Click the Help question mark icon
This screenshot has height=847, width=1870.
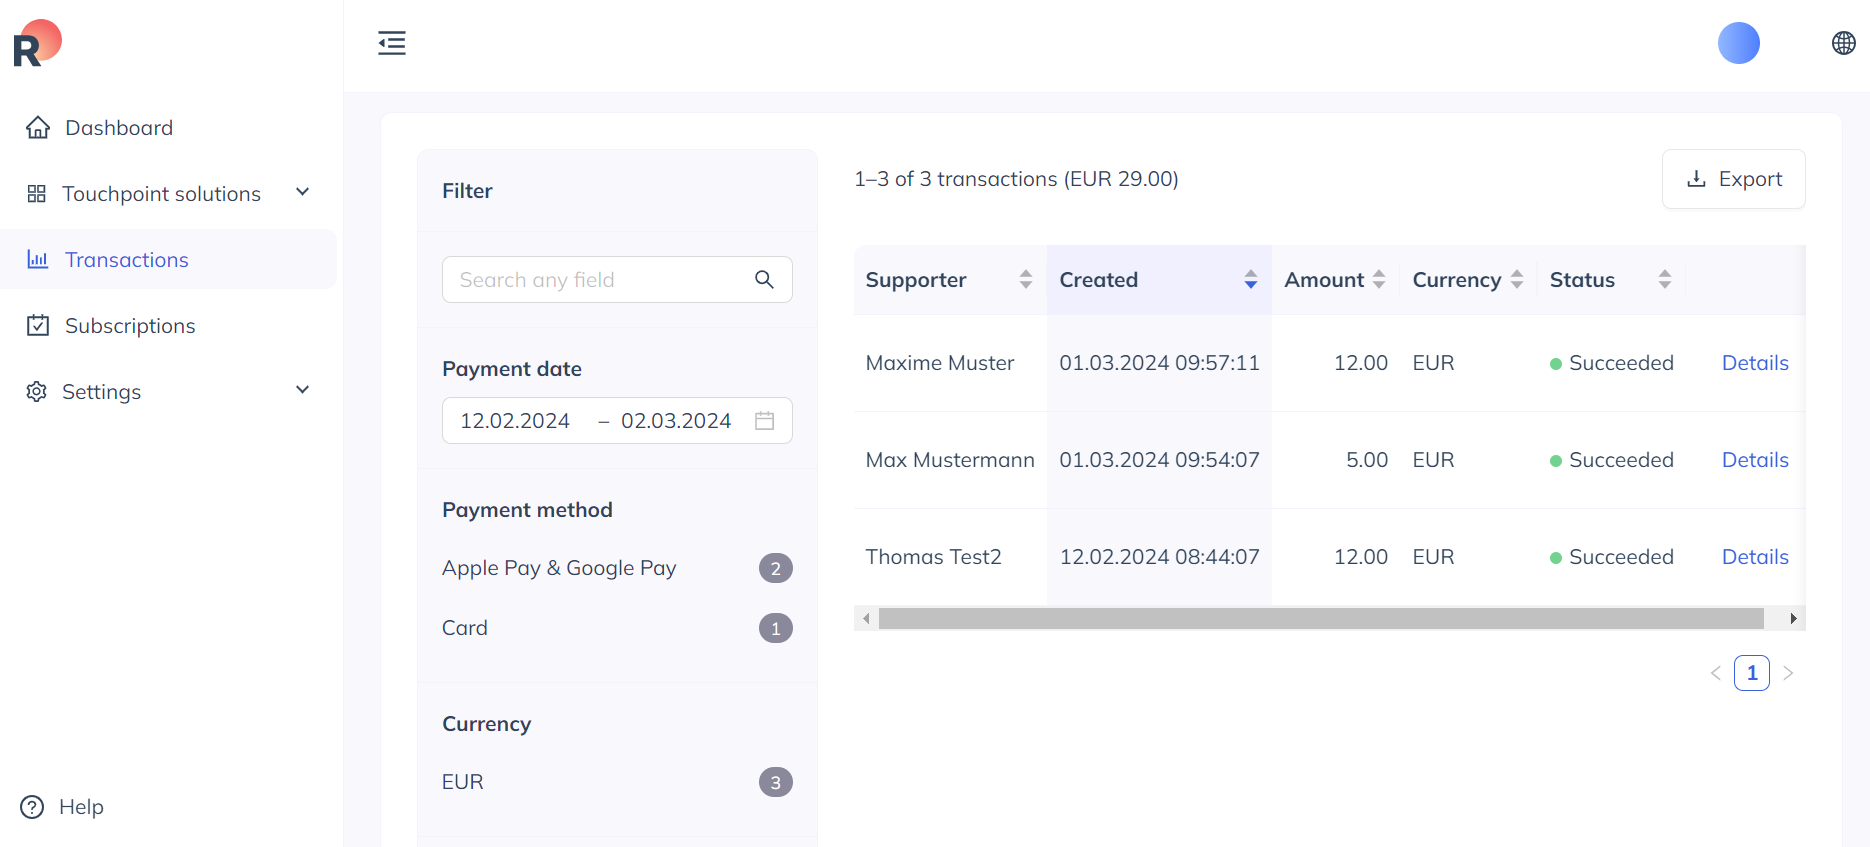tap(32, 807)
